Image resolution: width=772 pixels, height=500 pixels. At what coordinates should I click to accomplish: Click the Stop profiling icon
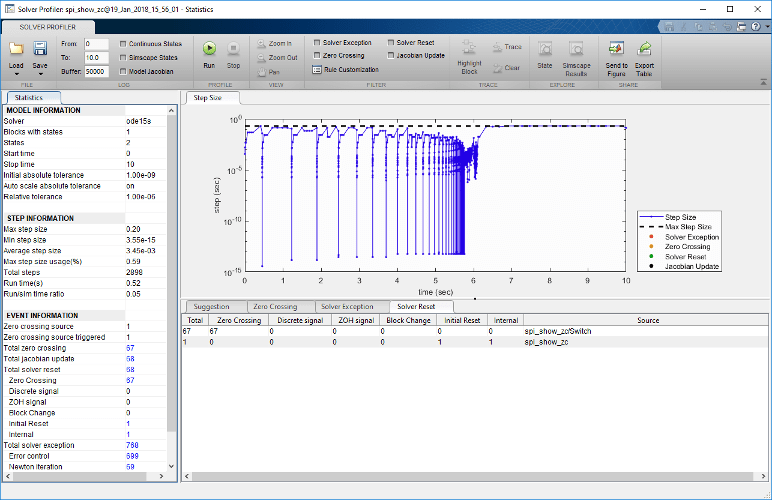pyautogui.click(x=233, y=48)
